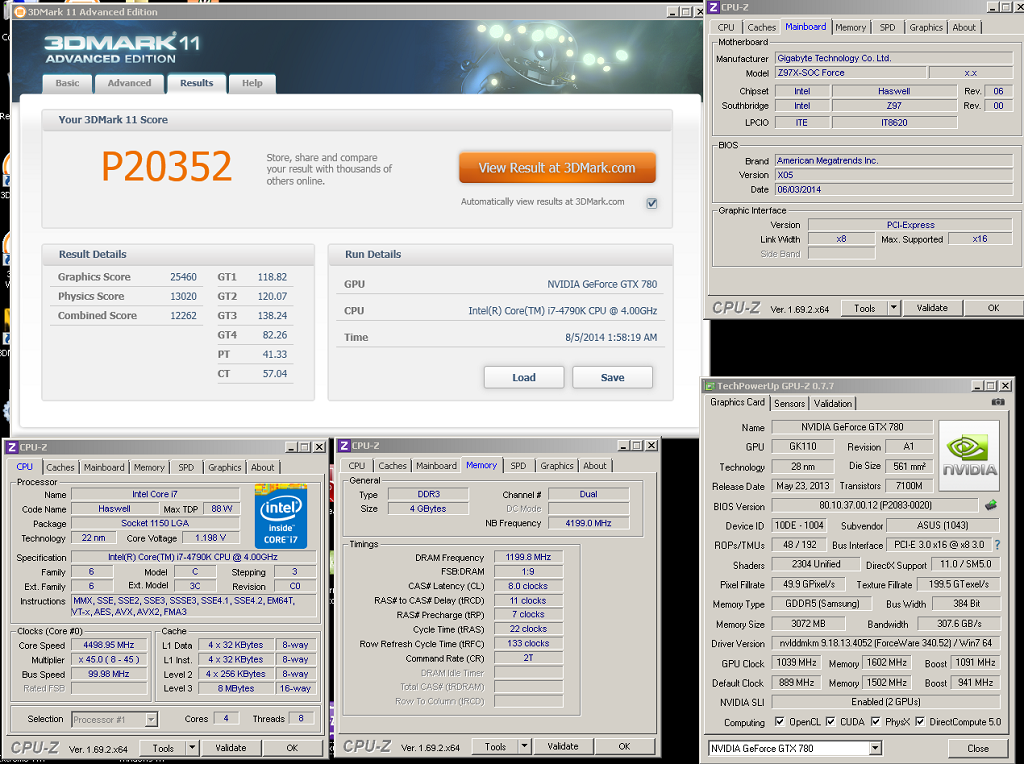Screen dimensions: 1024x764
Task: Select the Results tab in 3DMark
Action: pos(197,83)
